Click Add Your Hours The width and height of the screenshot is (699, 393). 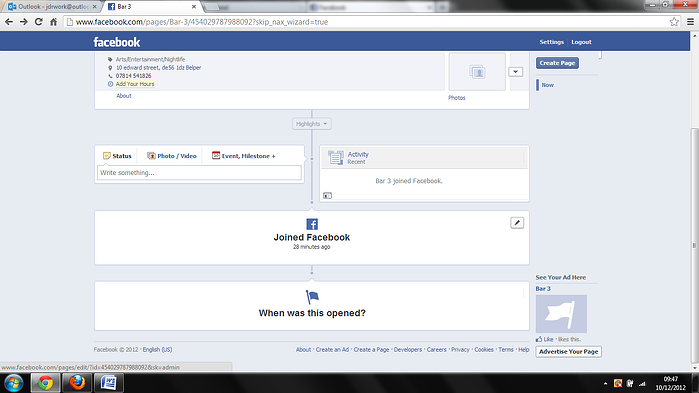point(135,84)
